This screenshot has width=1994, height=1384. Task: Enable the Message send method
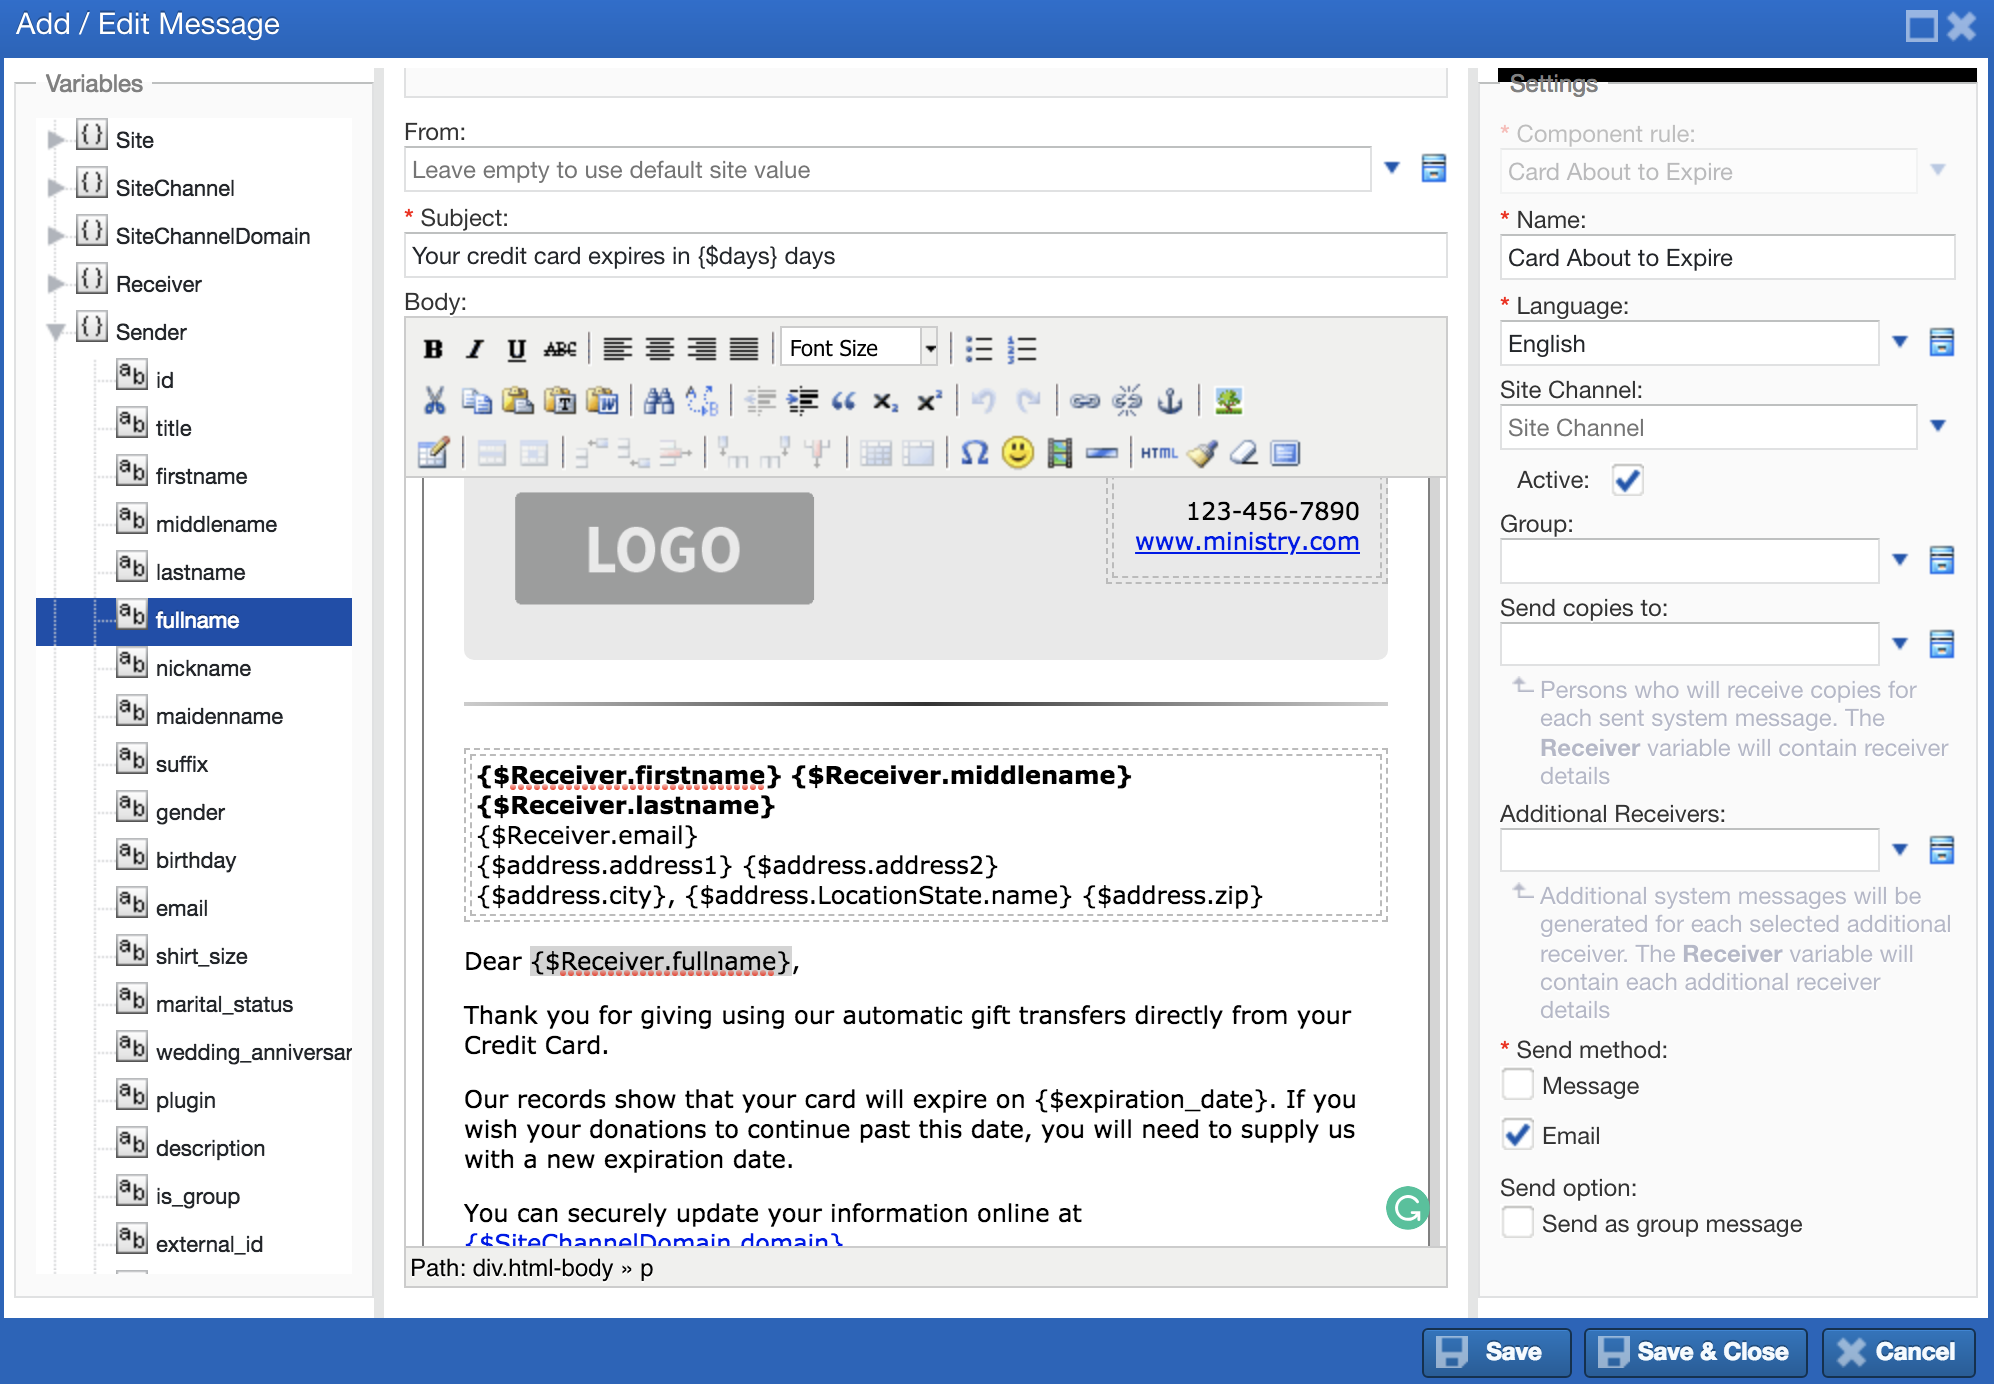click(1517, 1084)
